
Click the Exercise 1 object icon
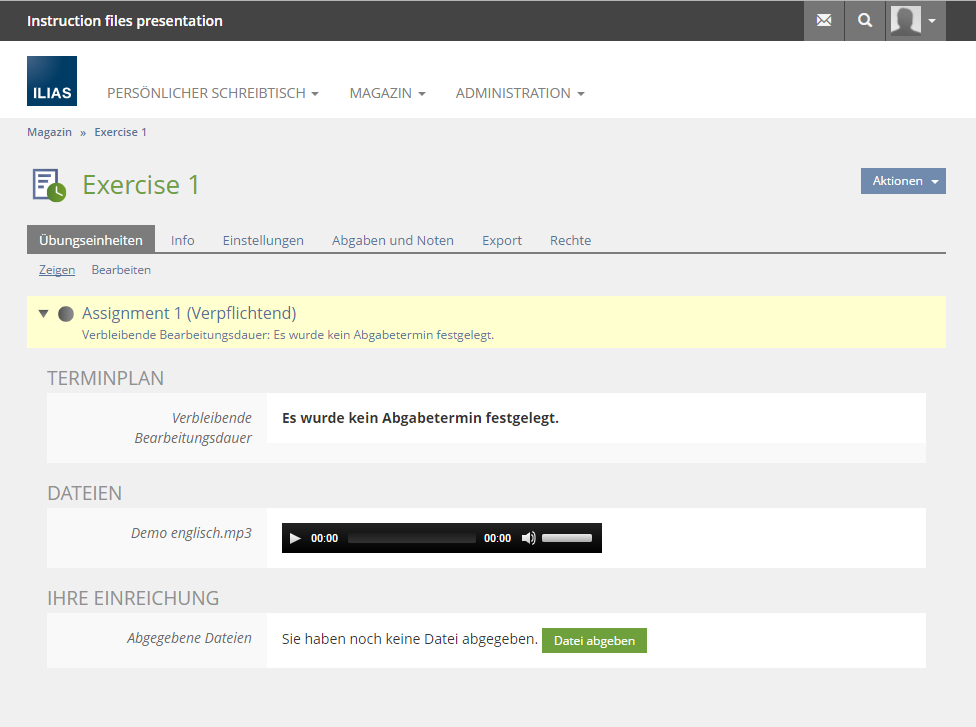tap(49, 185)
